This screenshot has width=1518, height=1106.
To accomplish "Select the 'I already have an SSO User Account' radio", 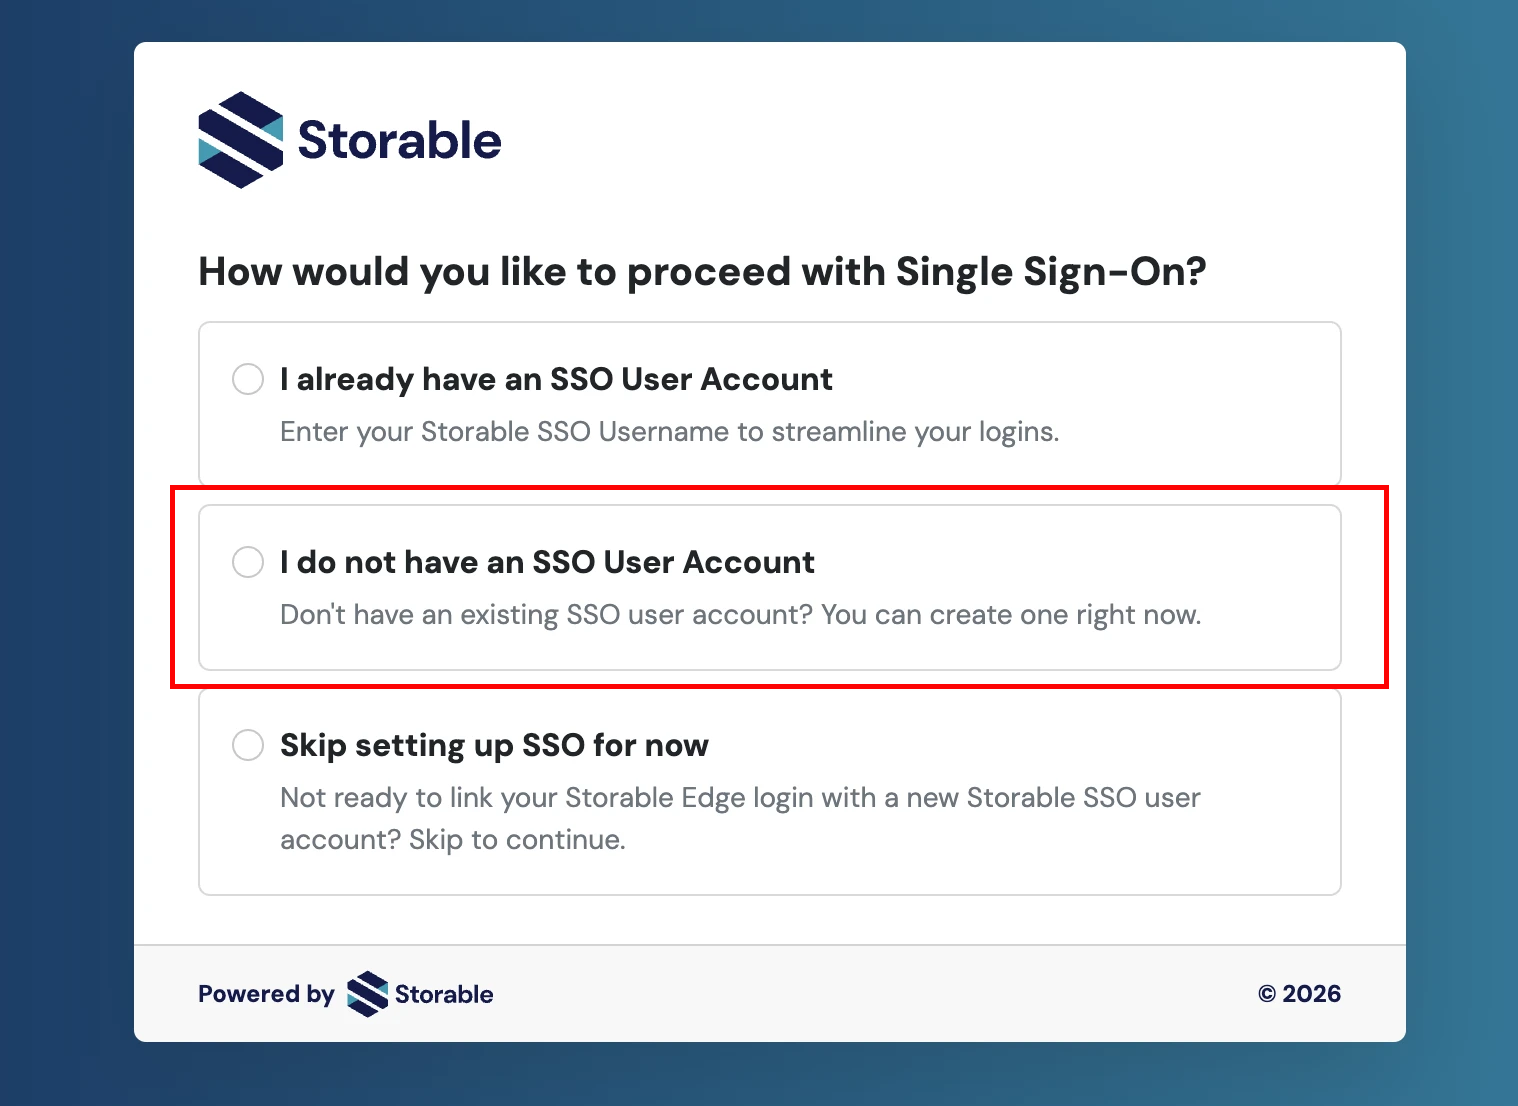I will coord(247,379).
